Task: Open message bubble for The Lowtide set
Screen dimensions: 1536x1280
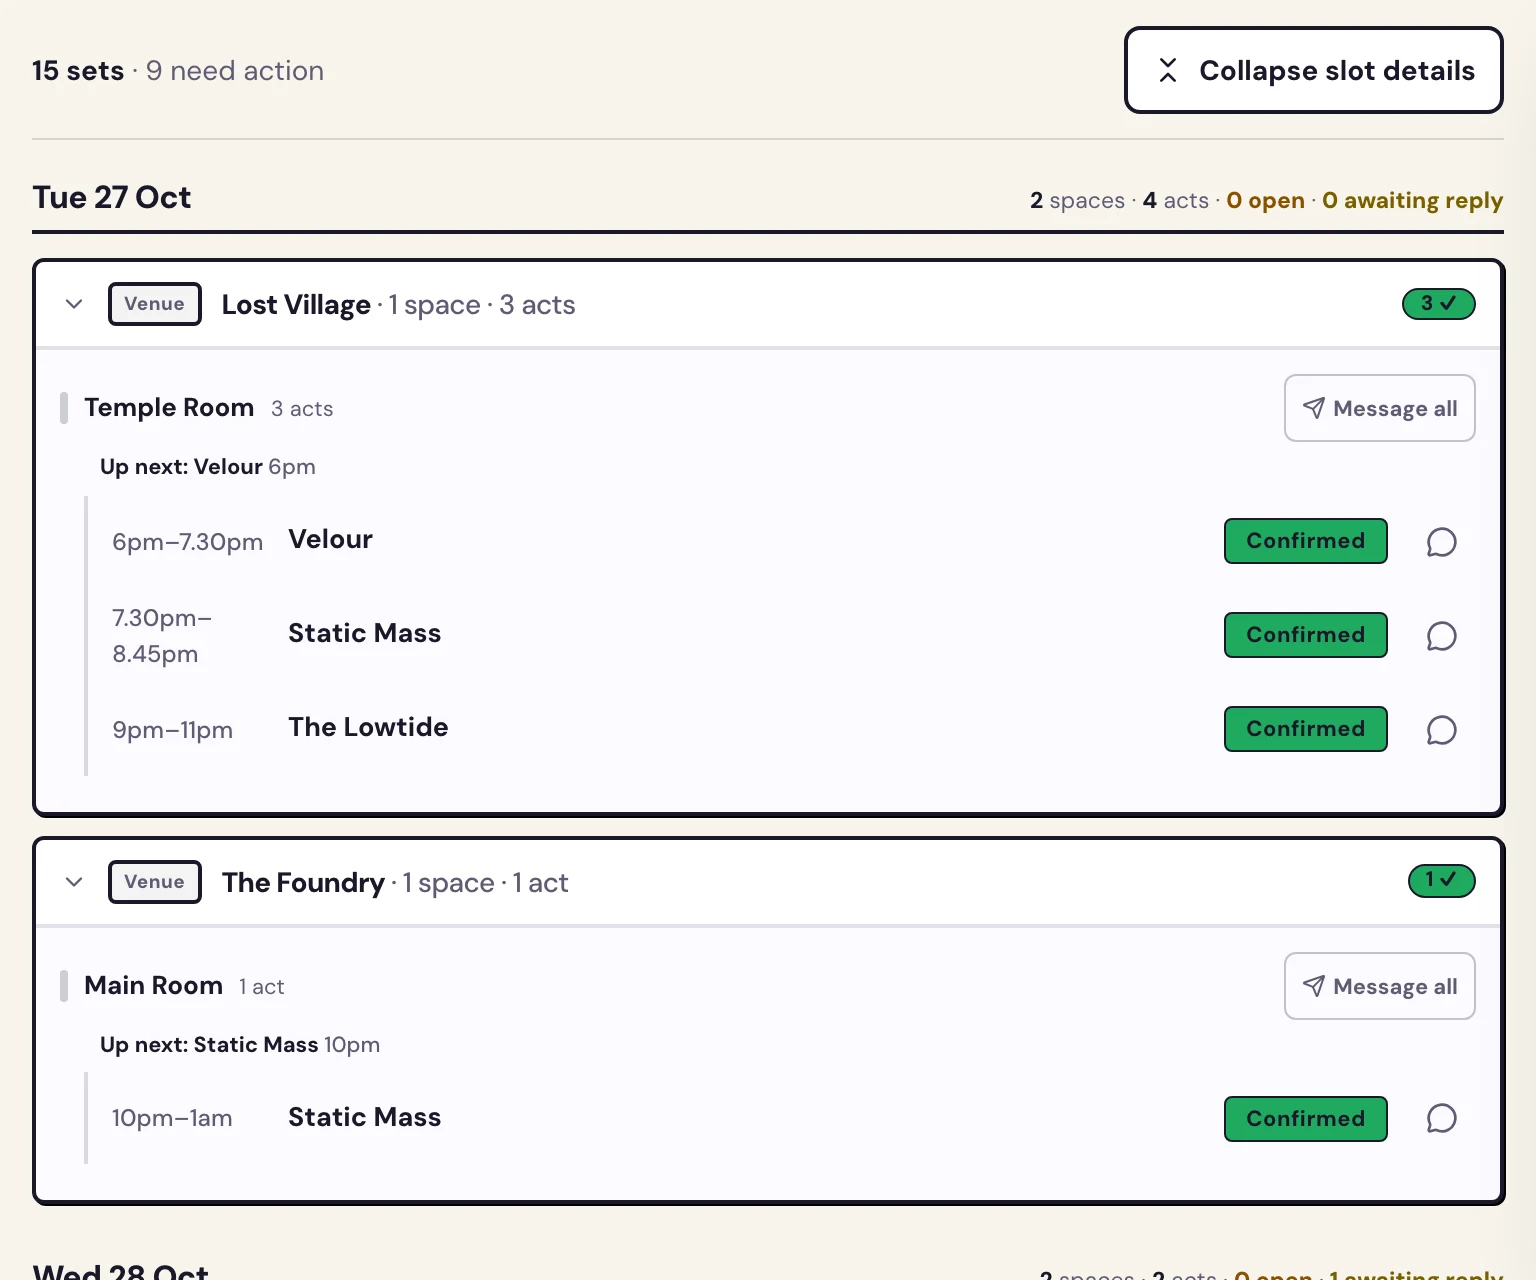Action: pos(1441,730)
